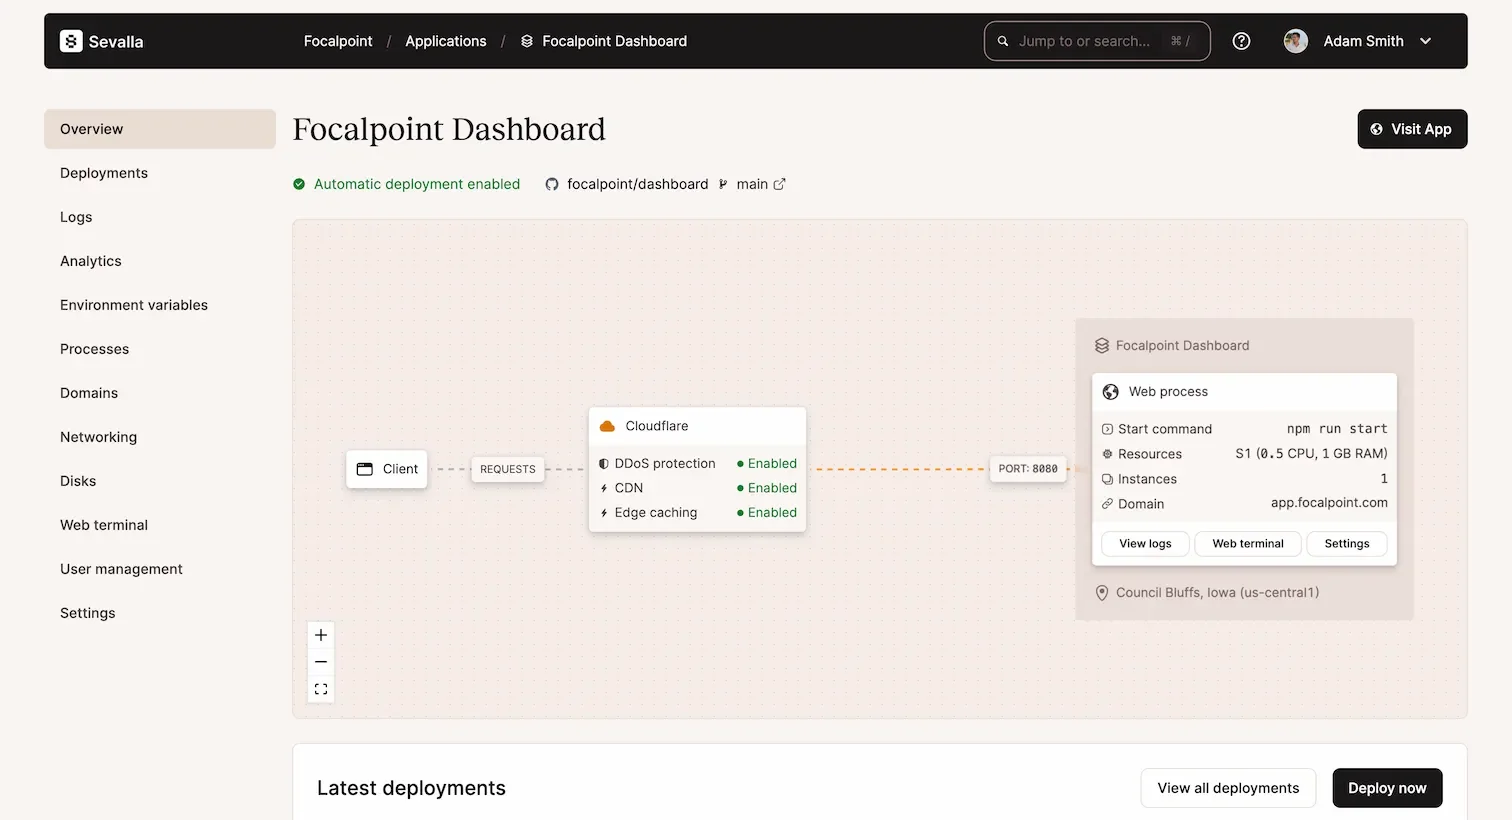Click the Cloudflare node title
The width and height of the screenshot is (1512, 820).
(x=657, y=426)
